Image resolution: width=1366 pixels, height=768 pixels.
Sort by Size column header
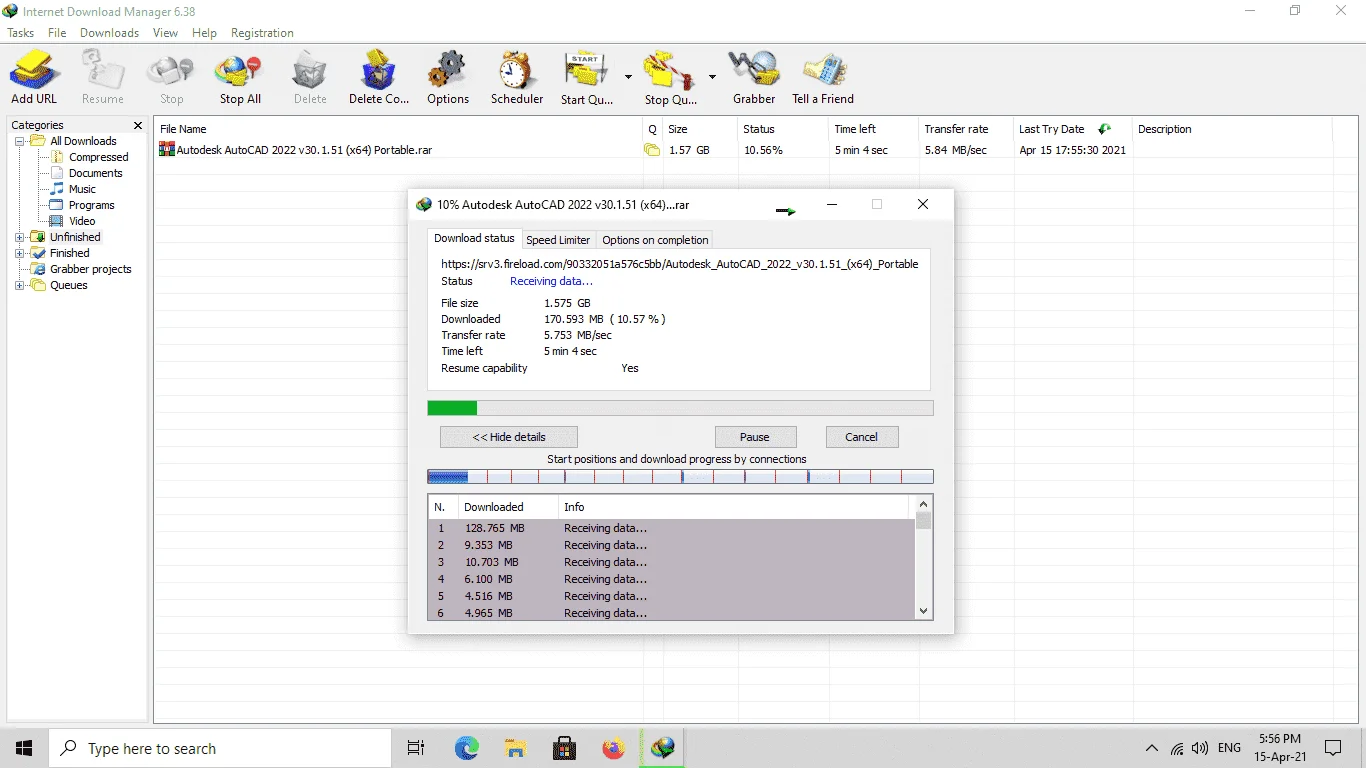[x=699, y=129]
